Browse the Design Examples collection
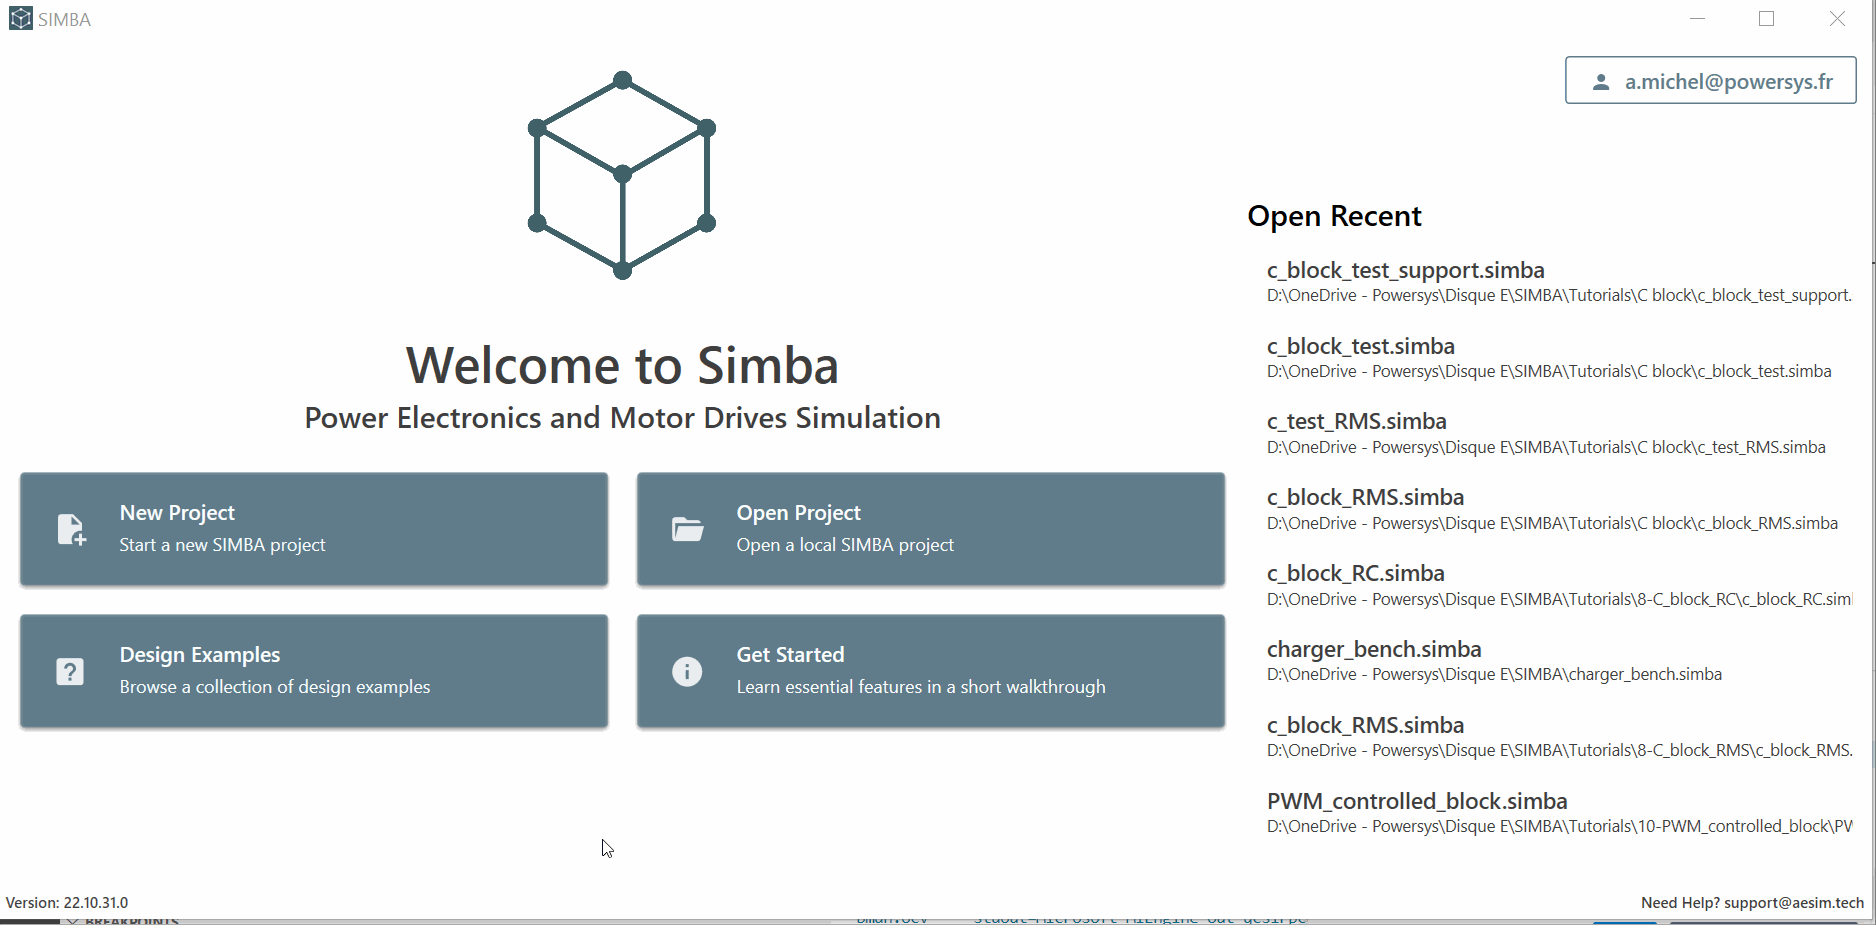Viewport: 1876px width, 925px height. tap(314, 671)
